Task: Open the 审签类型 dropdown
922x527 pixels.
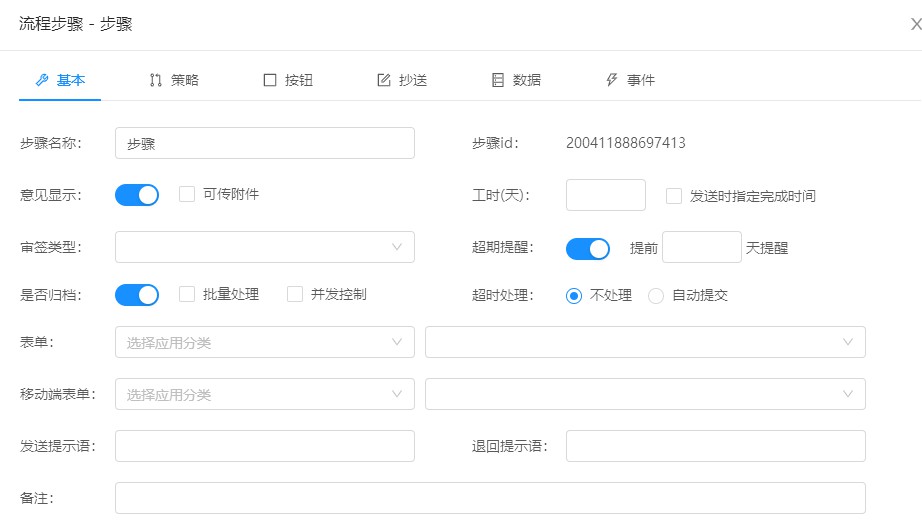Action: point(265,247)
